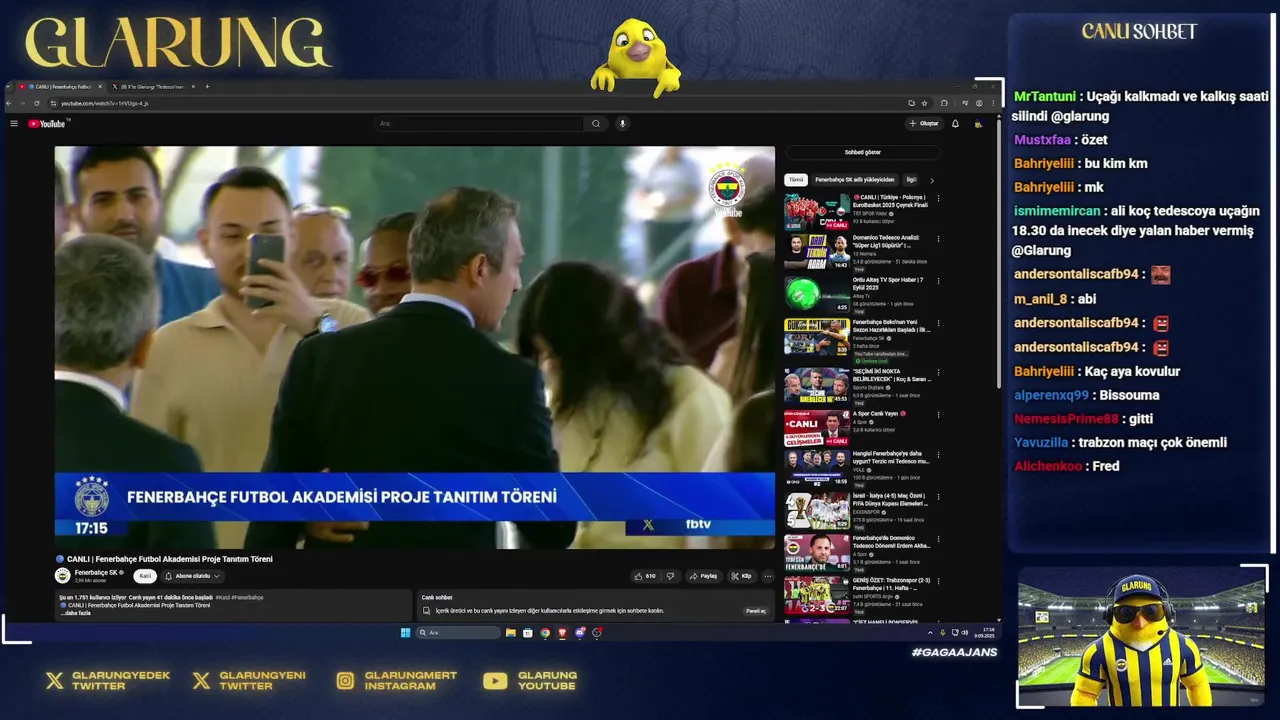Click the Fenerbahçe SK channel name

(95, 573)
